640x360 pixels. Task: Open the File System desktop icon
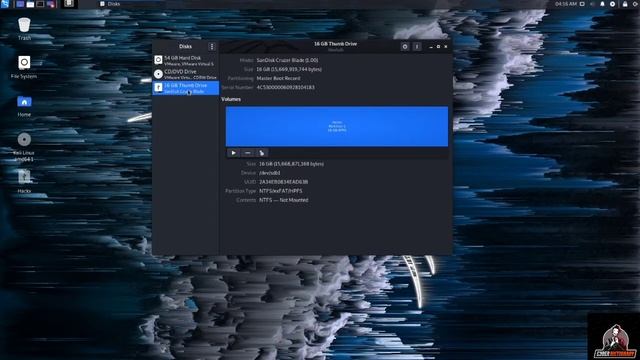point(24,67)
